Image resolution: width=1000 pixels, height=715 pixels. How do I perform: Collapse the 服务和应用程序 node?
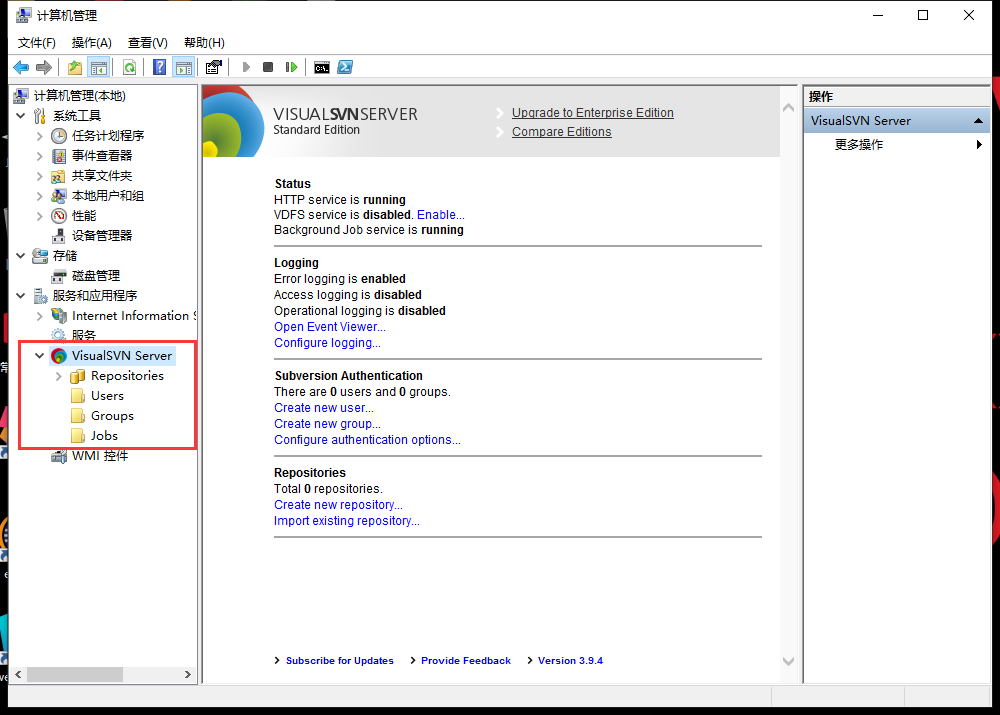[20, 296]
